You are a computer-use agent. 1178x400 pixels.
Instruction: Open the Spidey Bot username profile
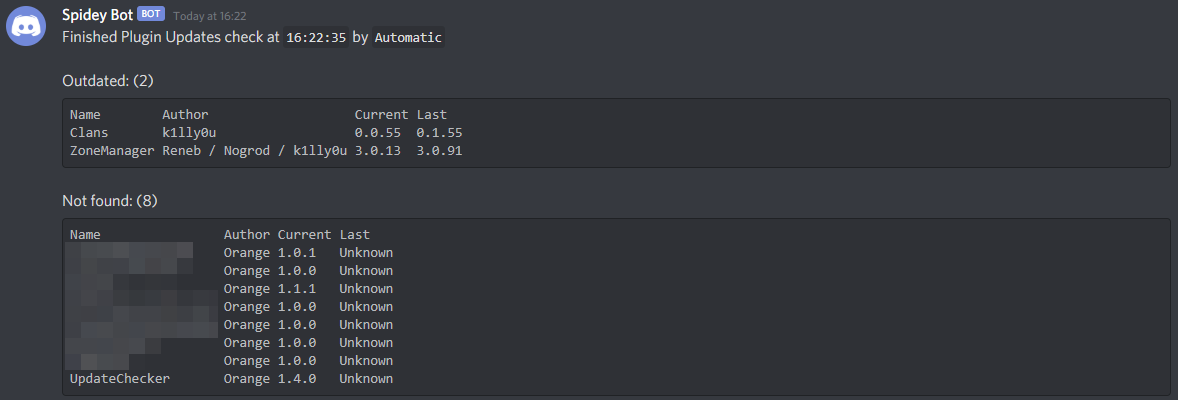pyautogui.click(x=97, y=16)
